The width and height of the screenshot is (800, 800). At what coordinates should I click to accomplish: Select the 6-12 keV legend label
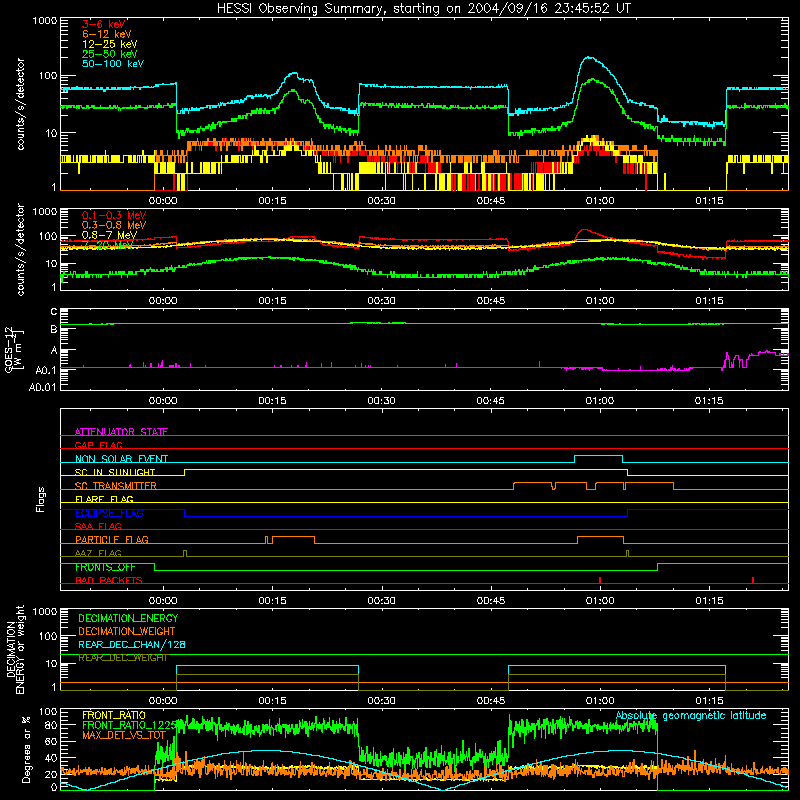click(106, 34)
